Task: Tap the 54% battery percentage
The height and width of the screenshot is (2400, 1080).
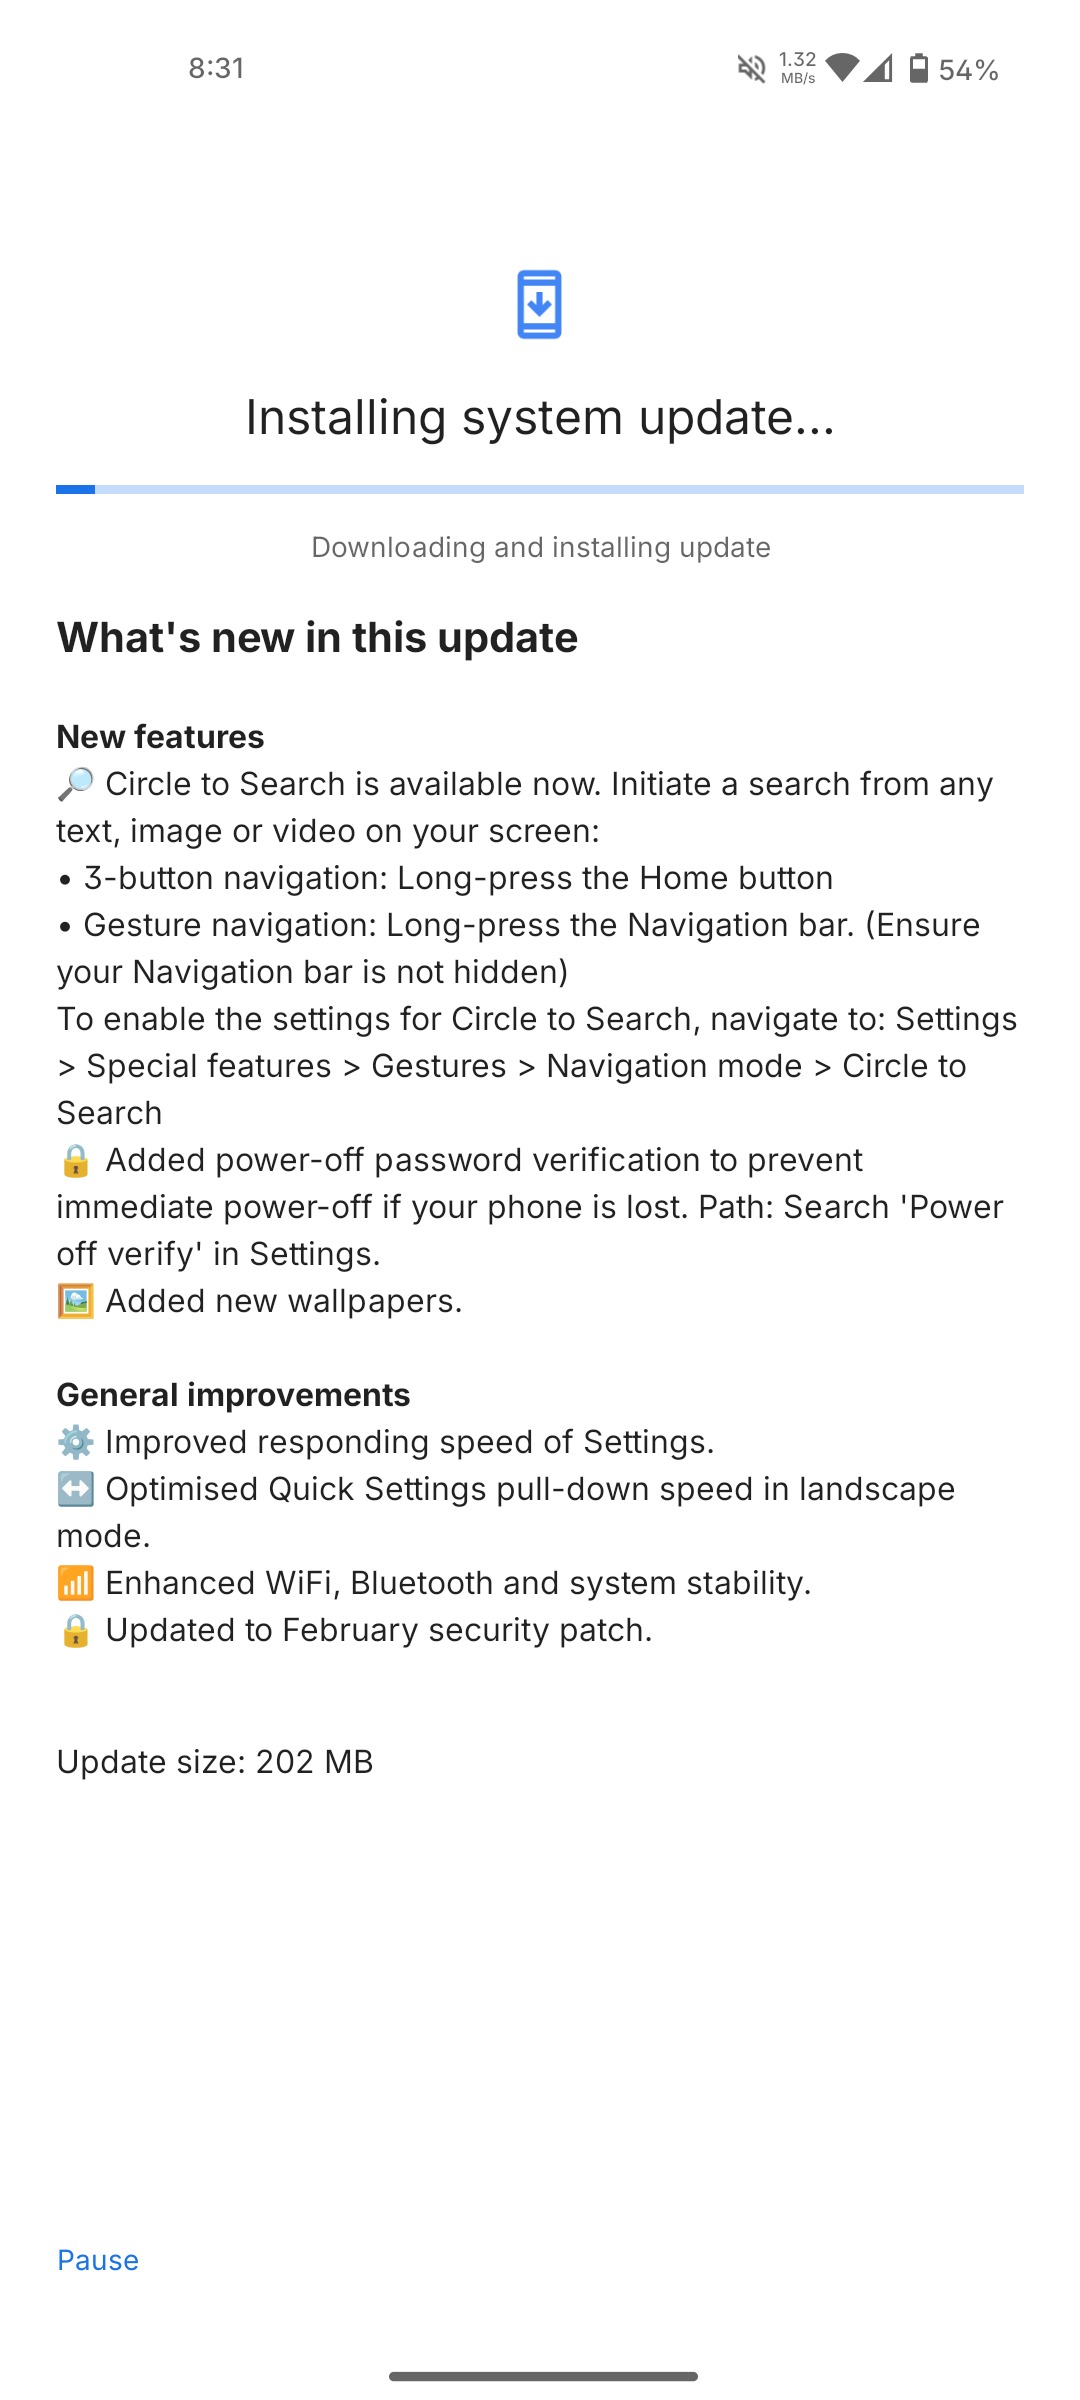Action: coord(968,70)
